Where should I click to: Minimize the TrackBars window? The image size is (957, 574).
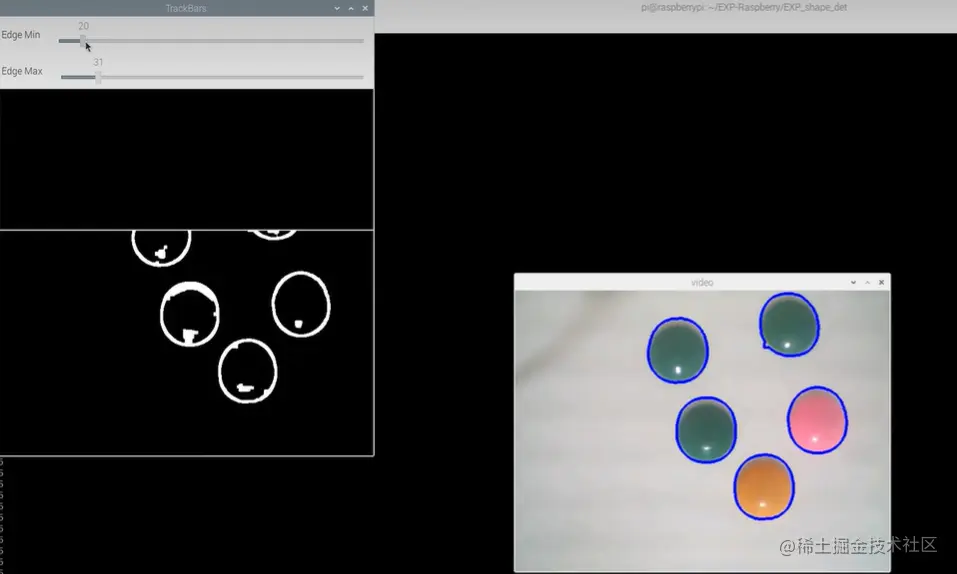(x=337, y=9)
